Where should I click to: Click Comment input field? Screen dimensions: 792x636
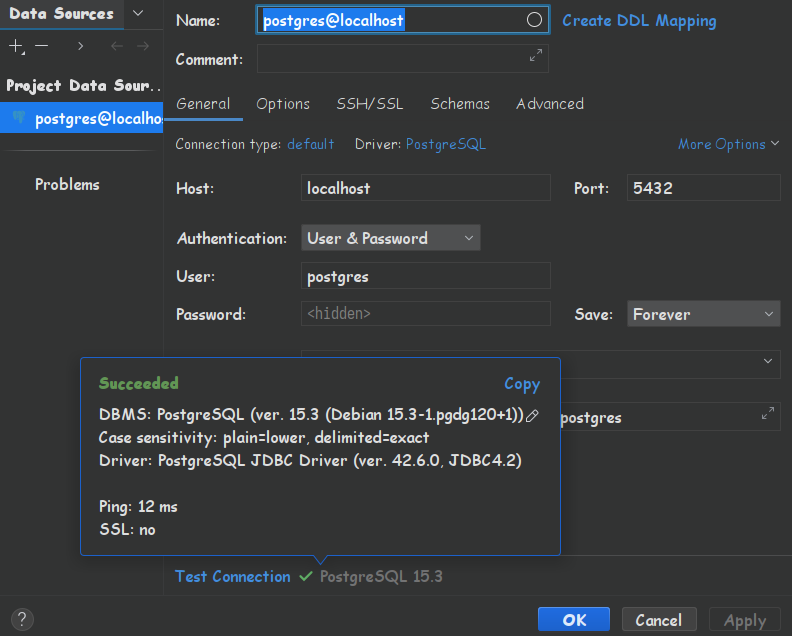pyautogui.click(x=403, y=59)
